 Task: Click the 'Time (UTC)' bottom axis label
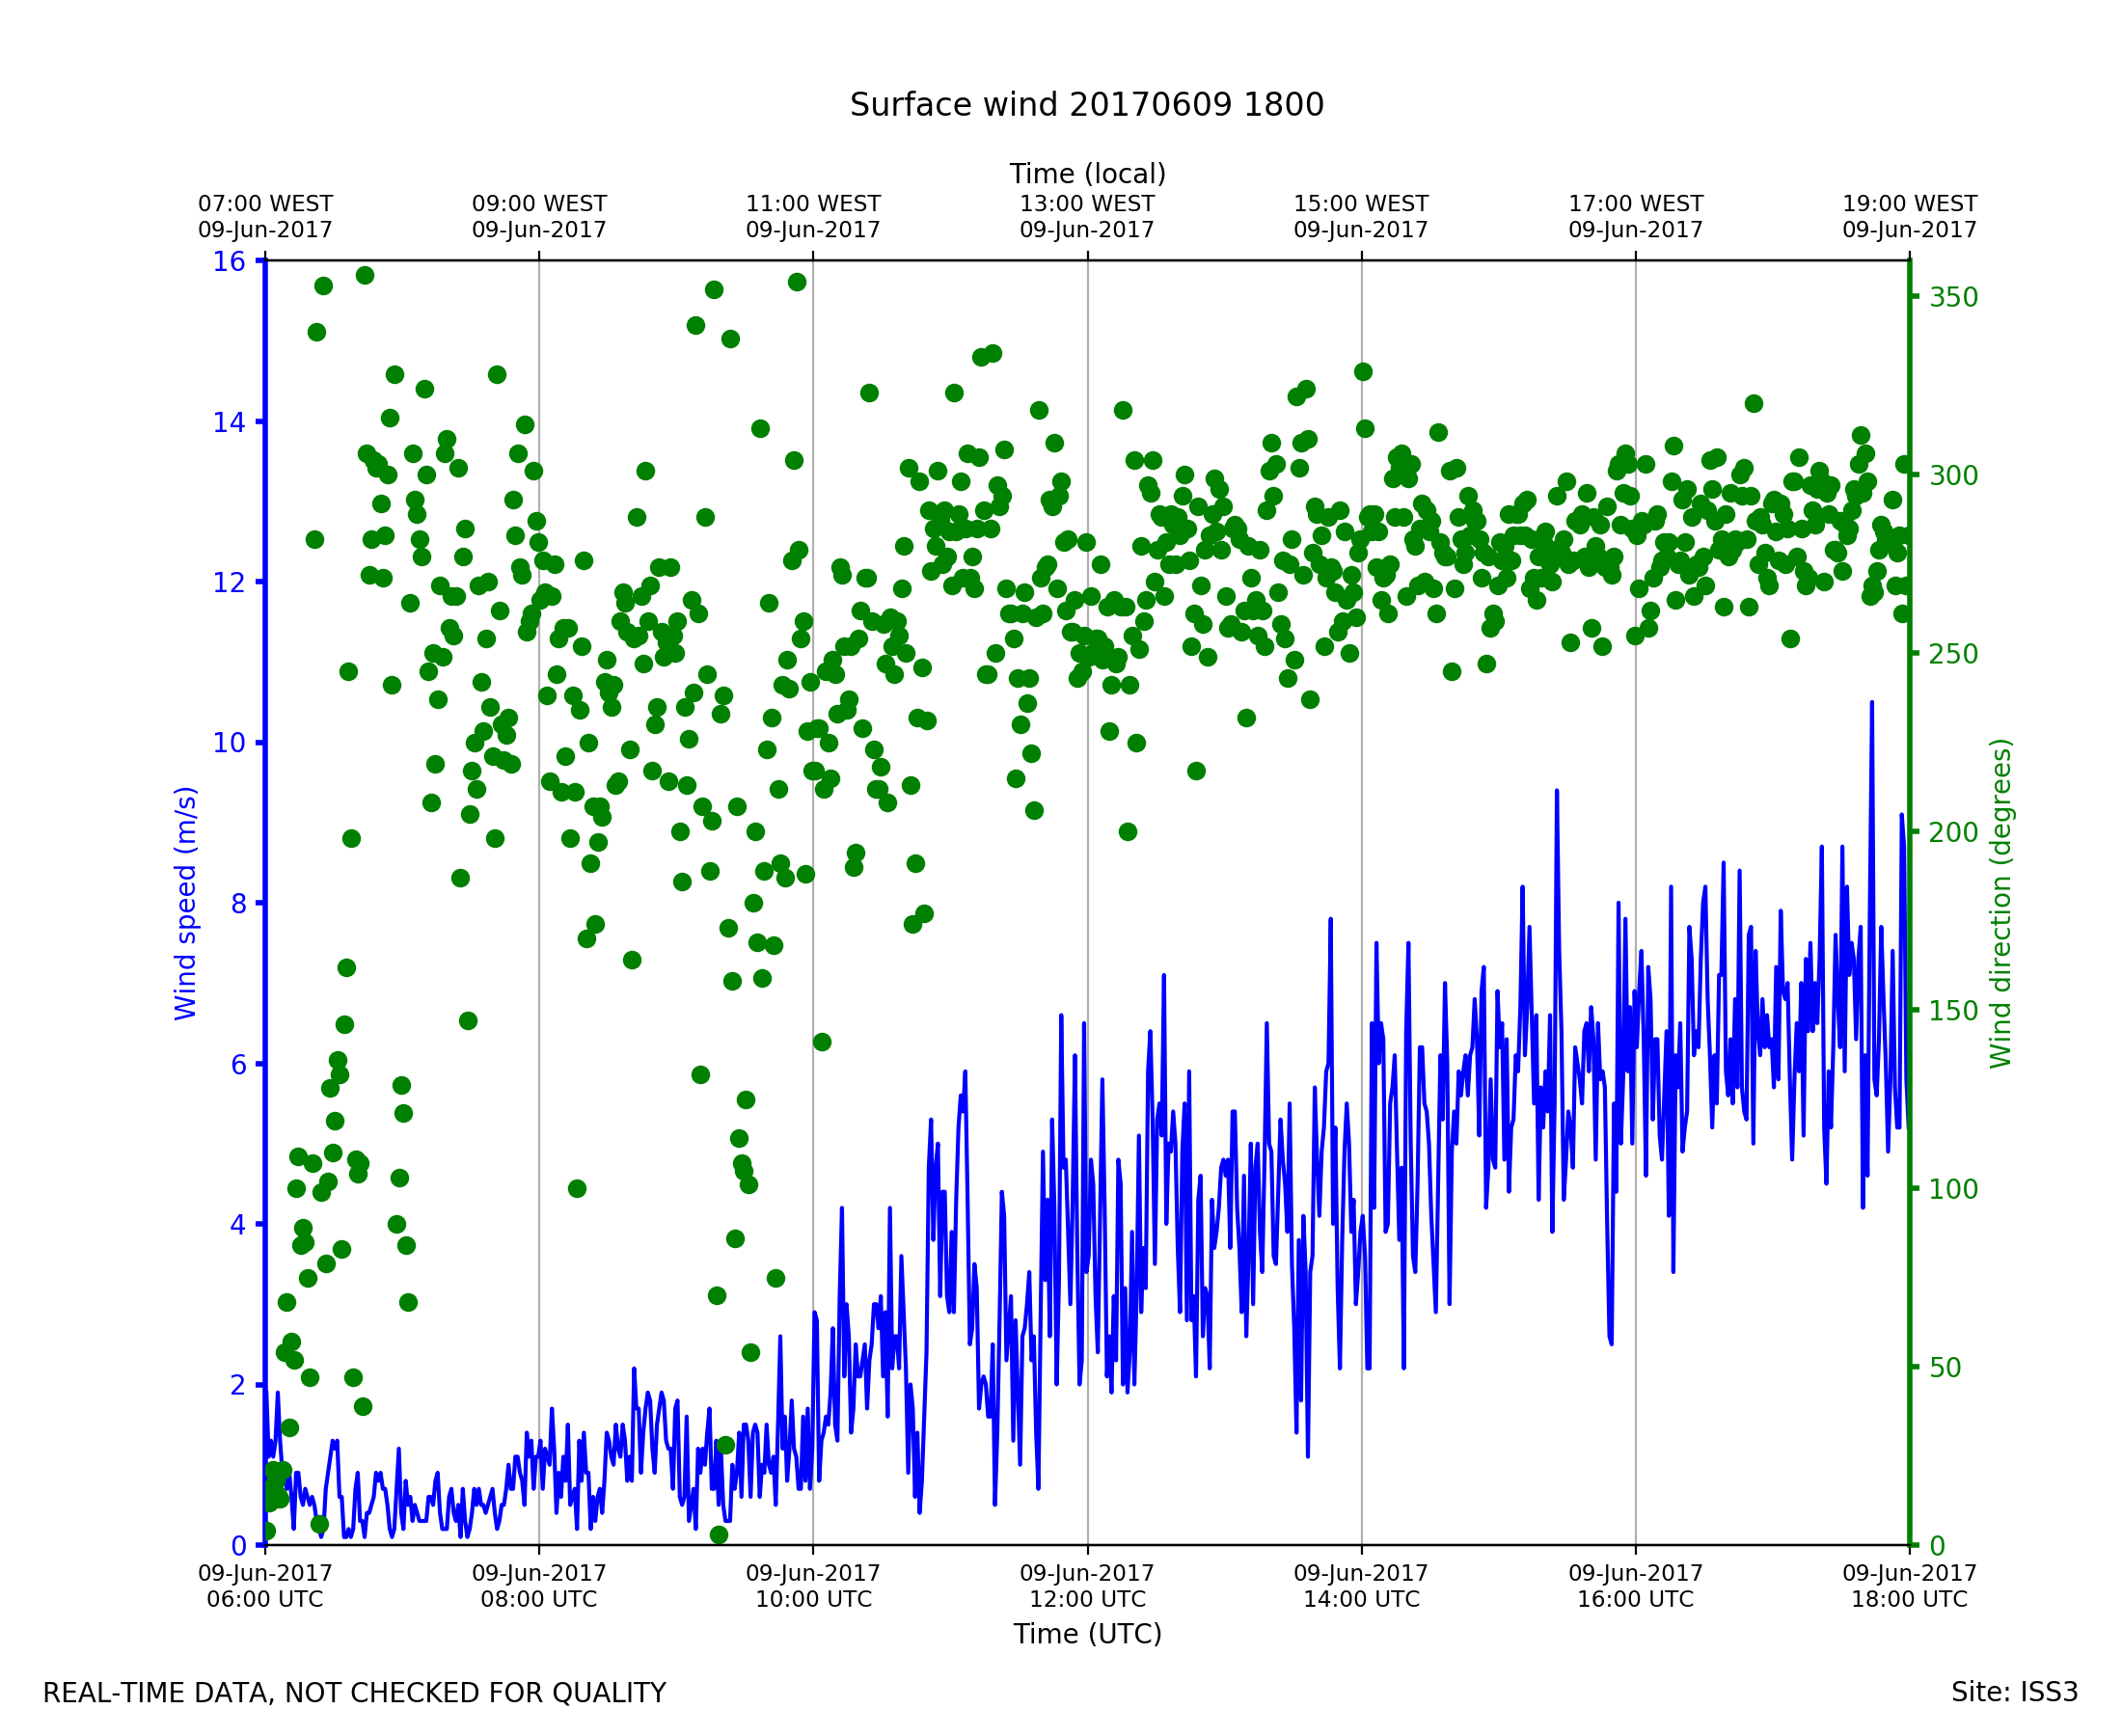pos(1087,1634)
